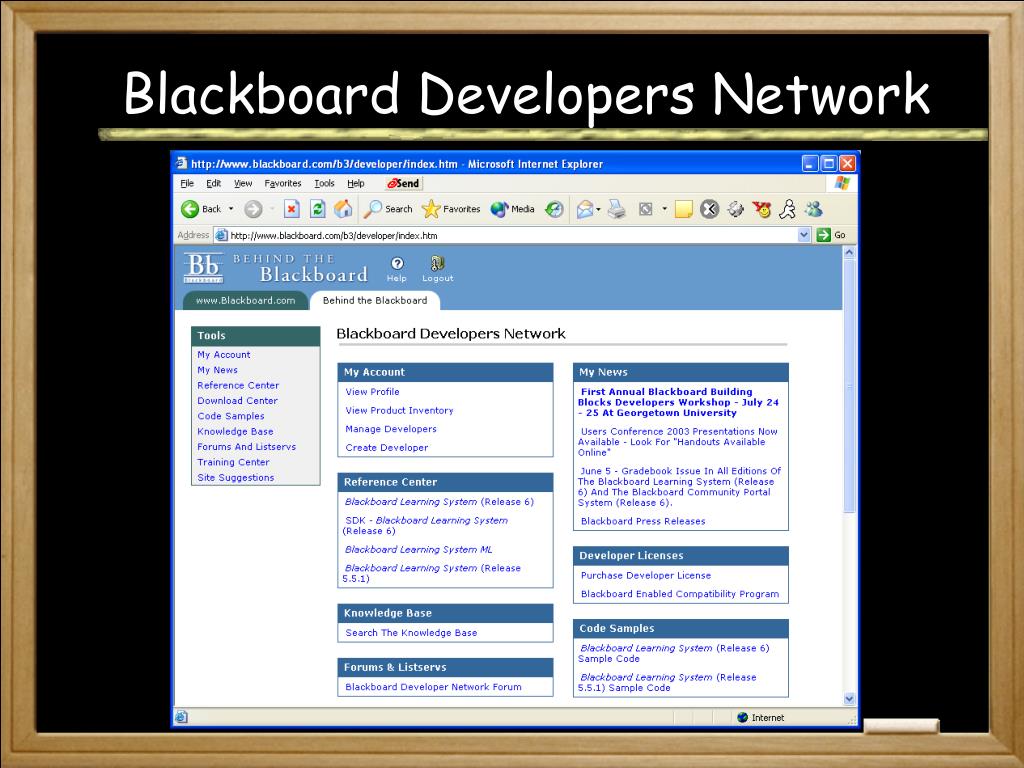Expand the Back button dropdown arrow
1024x768 pixels.
231,209
